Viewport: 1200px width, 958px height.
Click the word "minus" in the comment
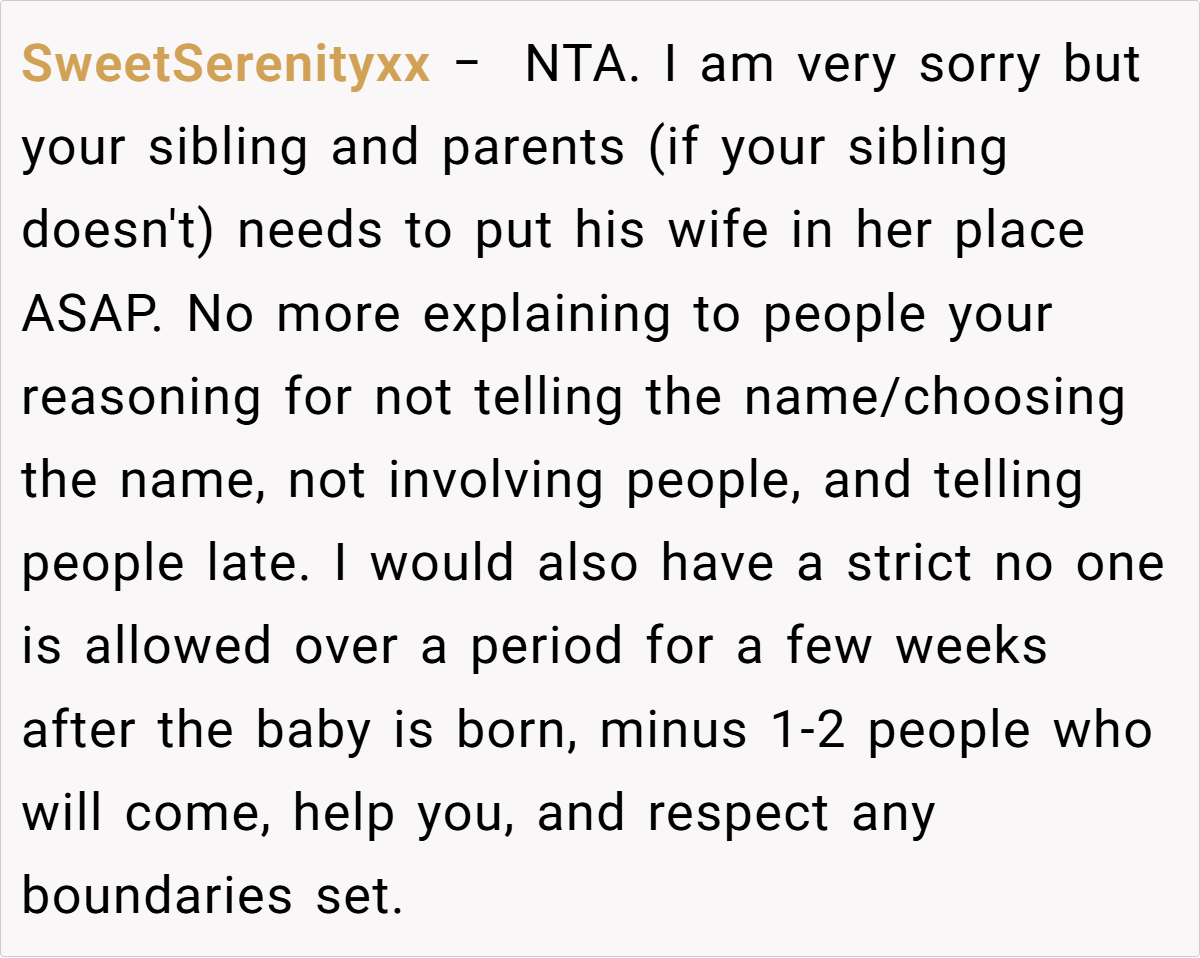coord(673,729)
